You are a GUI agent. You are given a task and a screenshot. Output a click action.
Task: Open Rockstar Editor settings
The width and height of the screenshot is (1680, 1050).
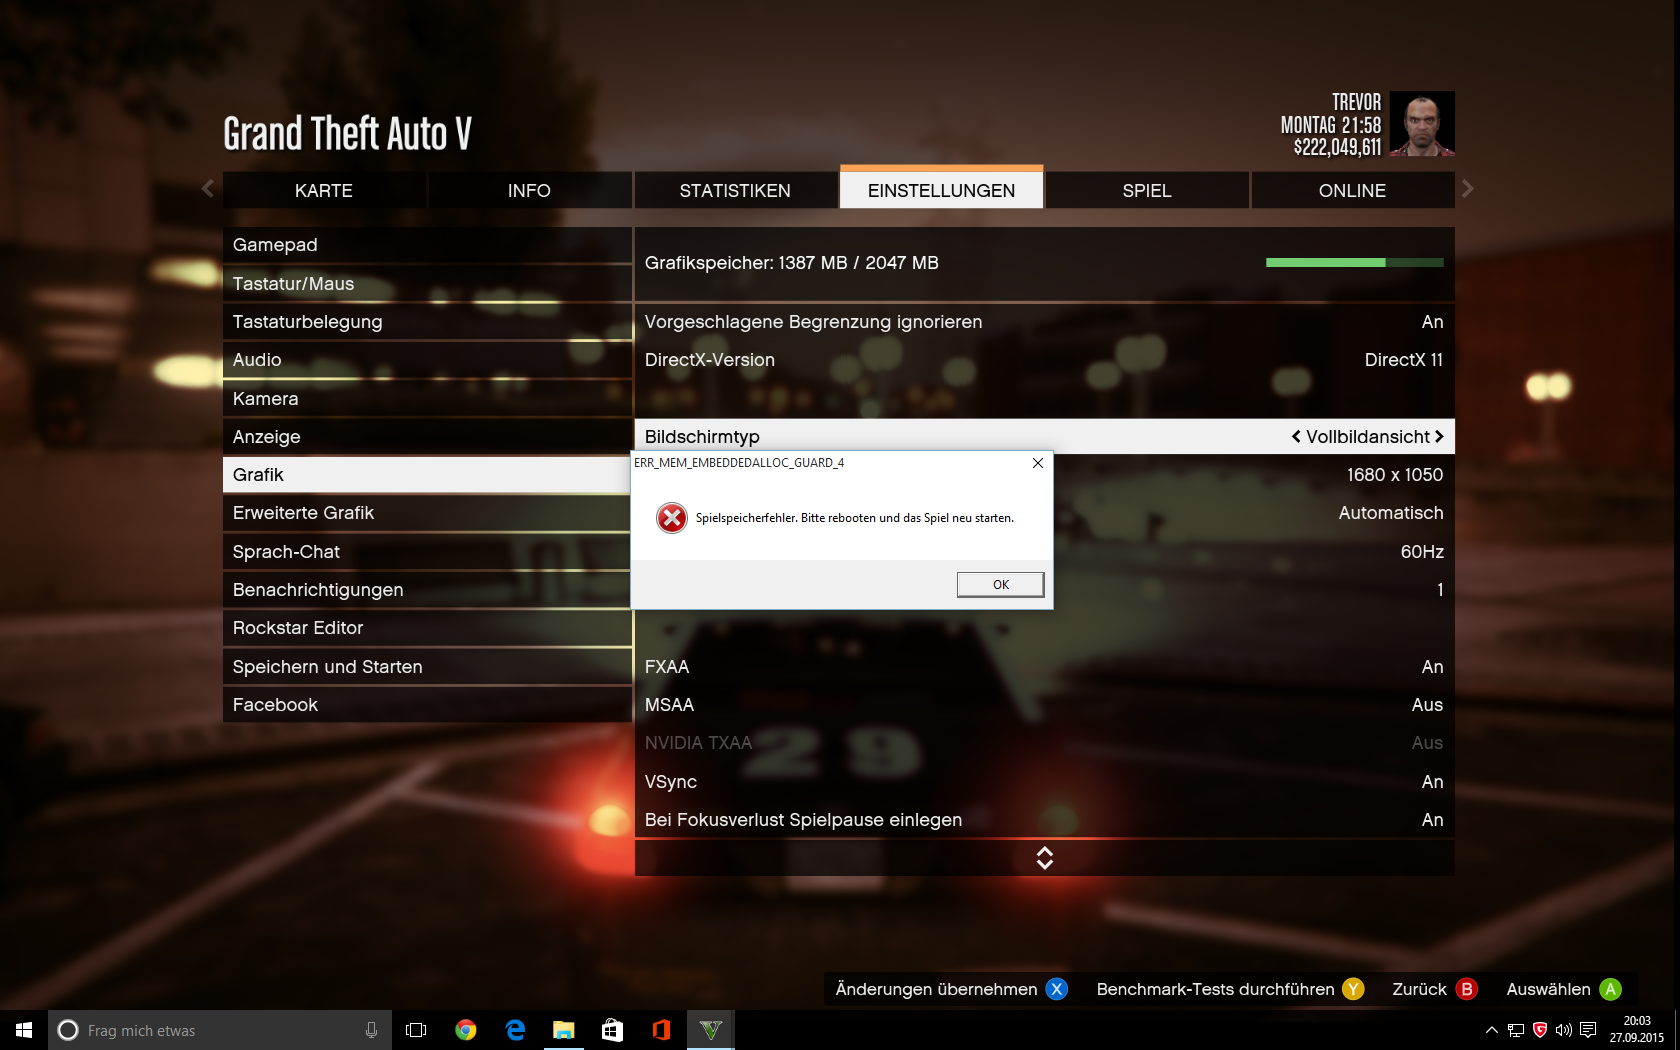pyautogui.click(x=427, y=628)
